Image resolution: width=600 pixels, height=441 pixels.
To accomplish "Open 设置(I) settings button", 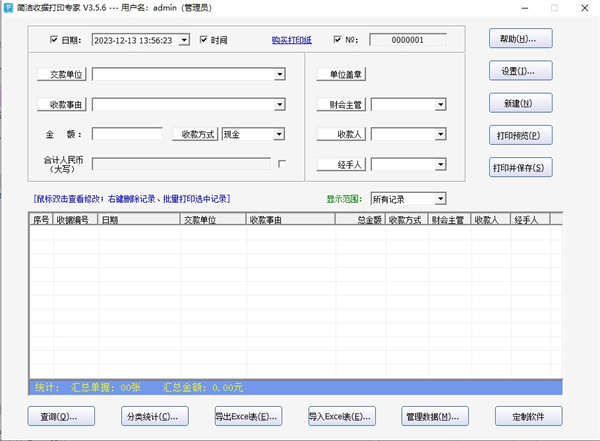I will (x=520, y=71).
